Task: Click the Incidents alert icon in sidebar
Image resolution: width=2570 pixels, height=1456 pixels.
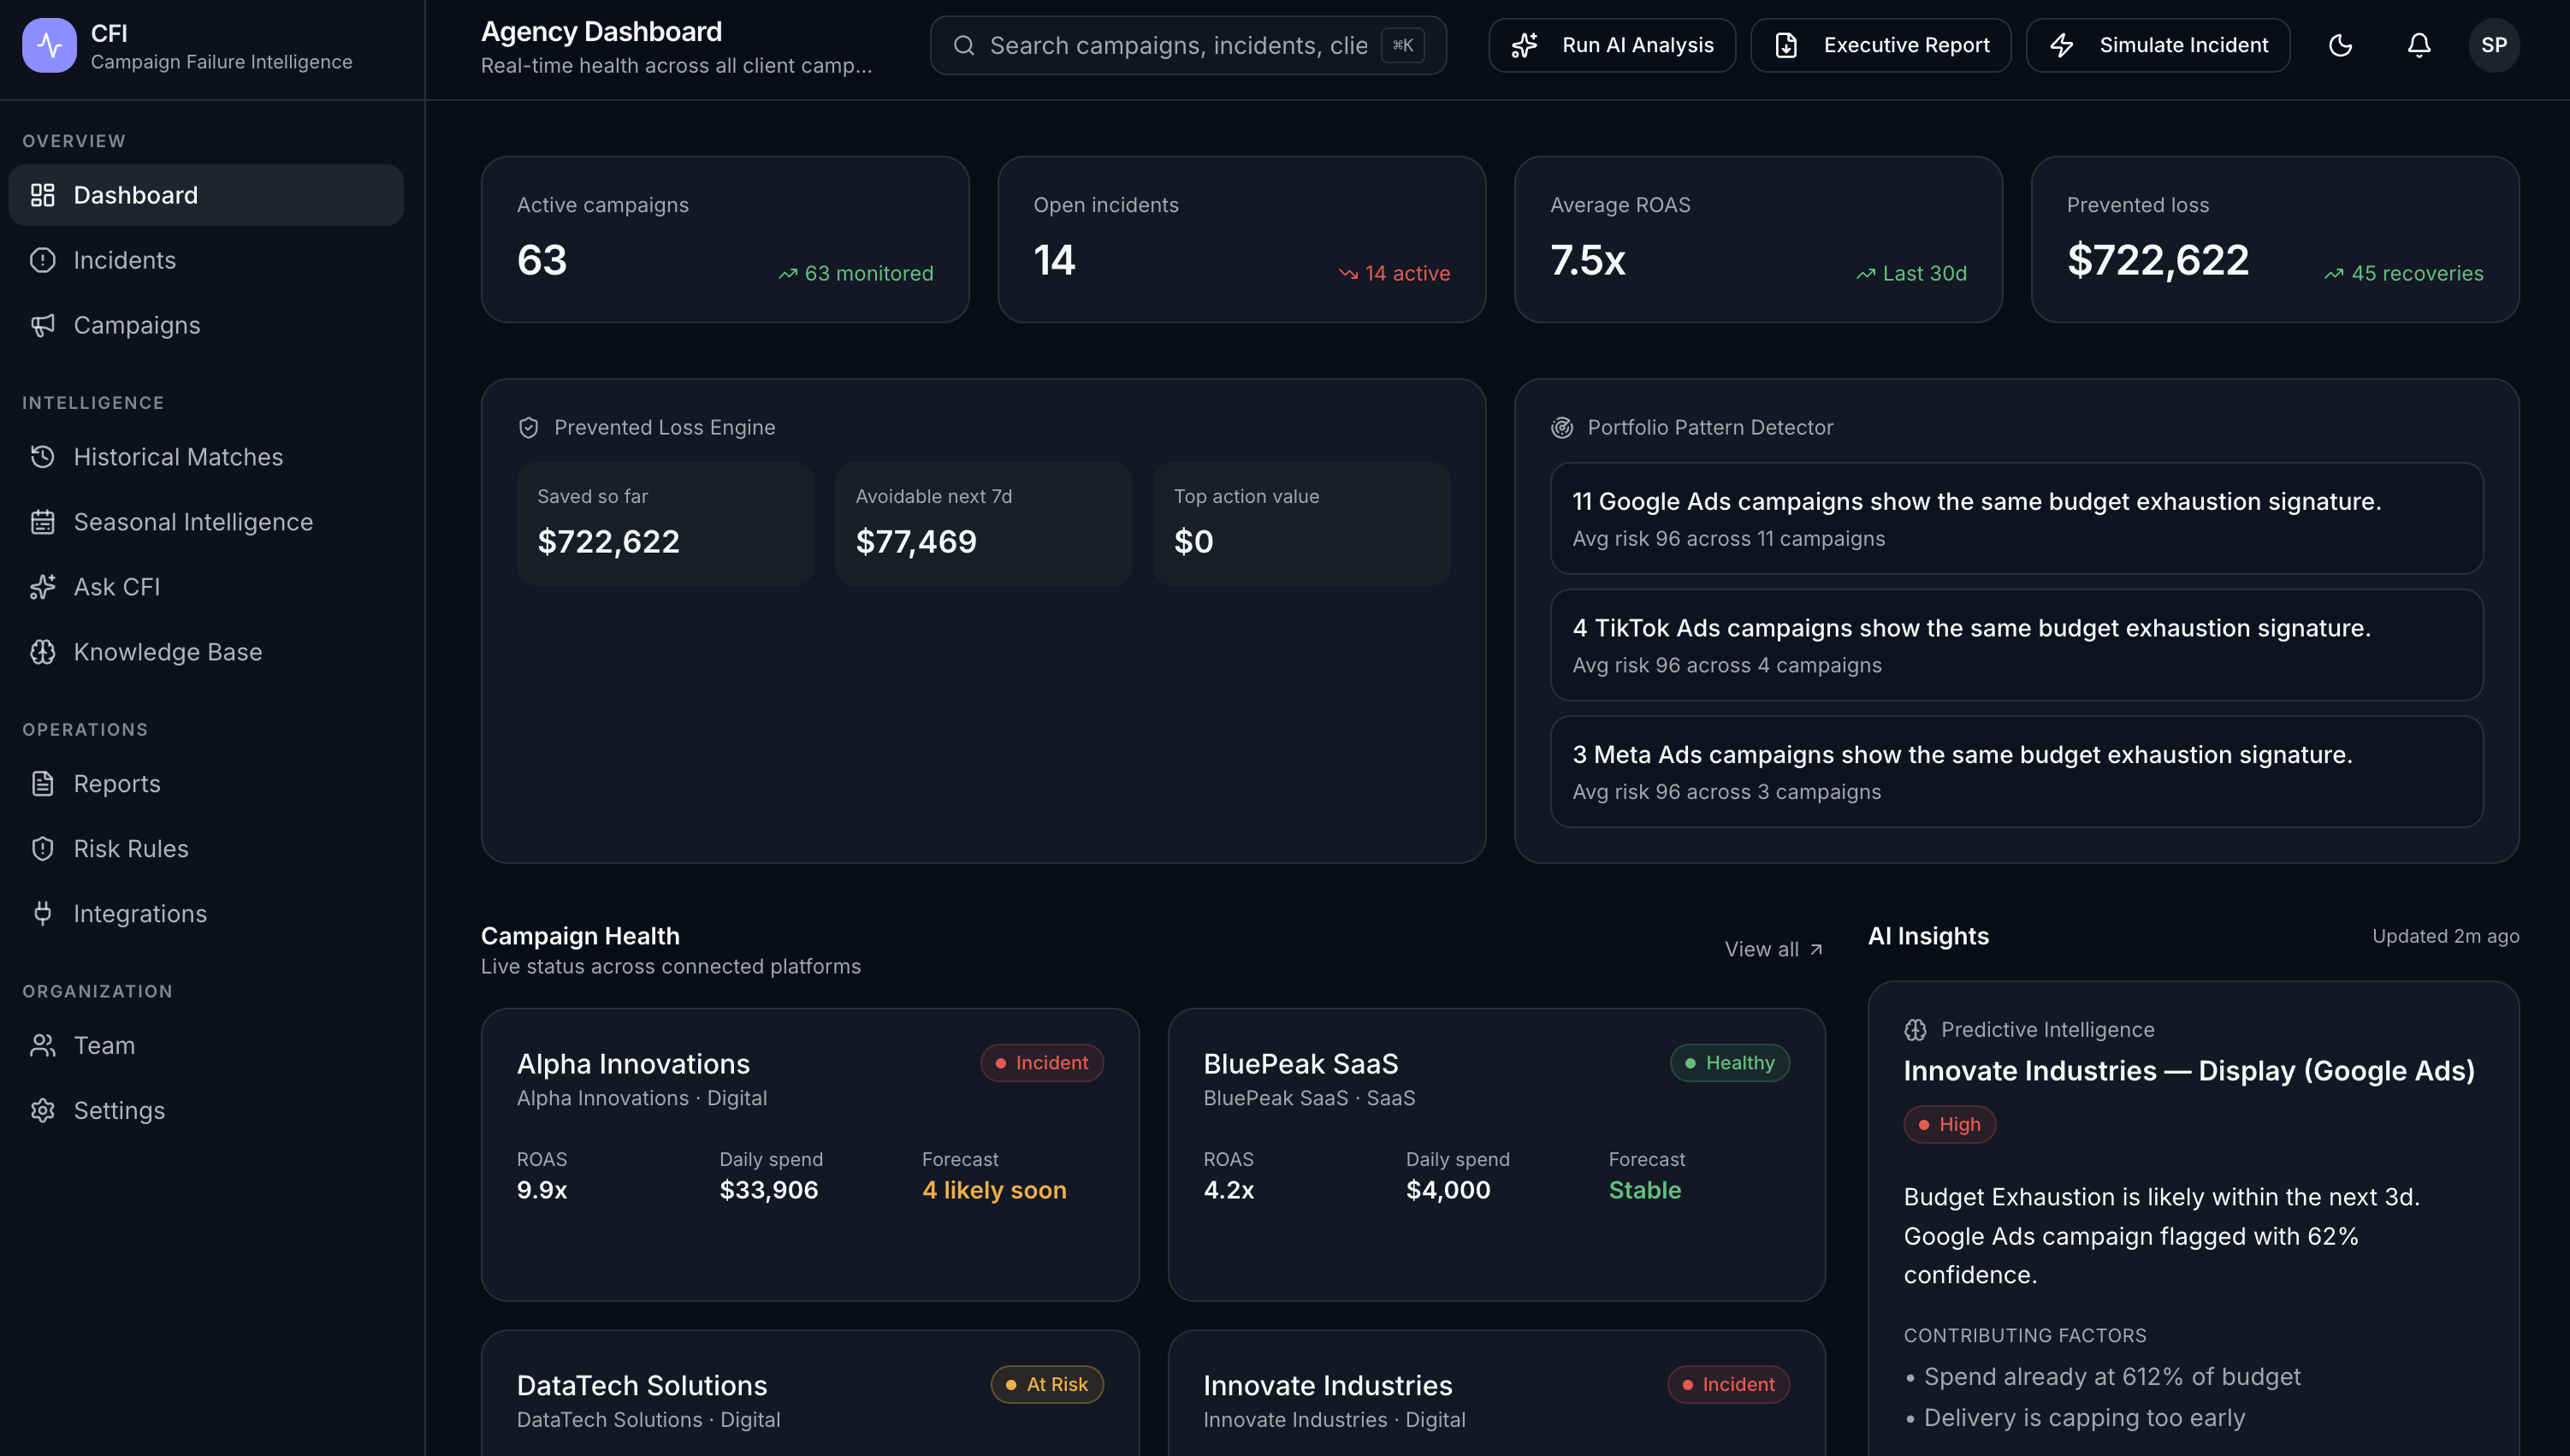Action: [x=42, y=260]
